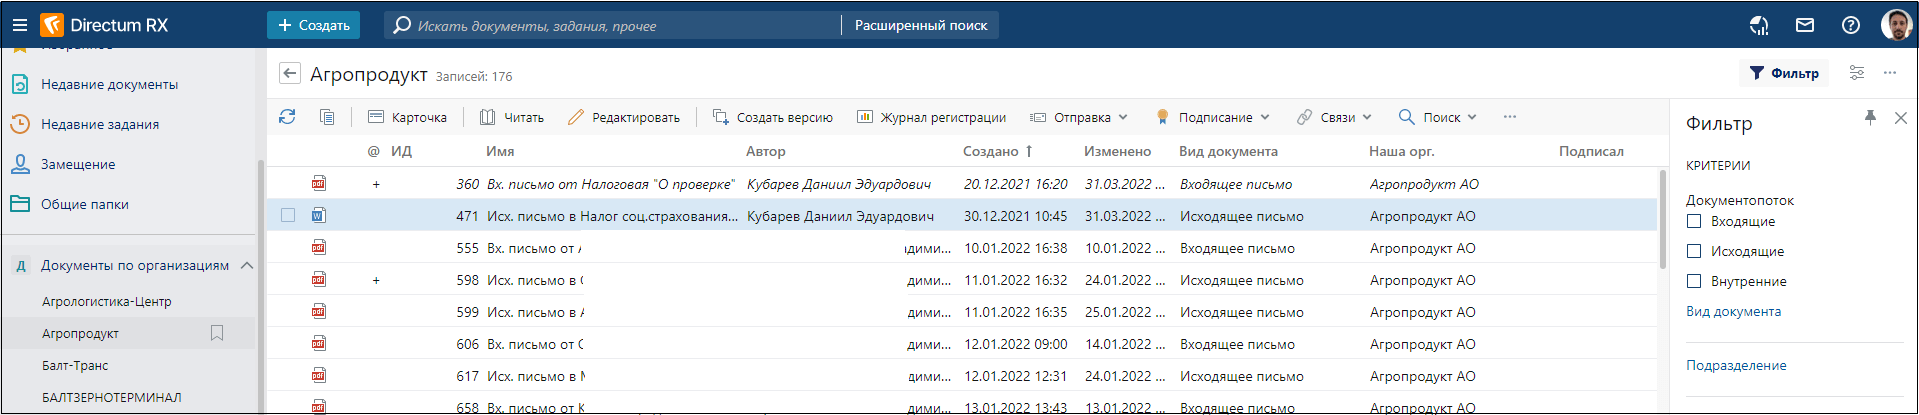Click the Исх. письмо в Налог соц.страхования name
Image resolution: width=1919 pixels, height=415 pixels.
pyautogui.click(x=612, y=216)
